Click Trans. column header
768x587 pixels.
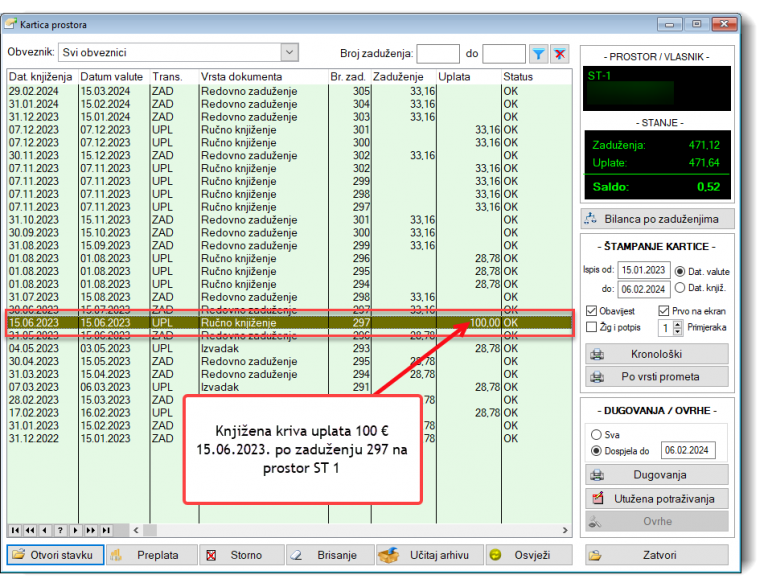(x=174, y=76)
